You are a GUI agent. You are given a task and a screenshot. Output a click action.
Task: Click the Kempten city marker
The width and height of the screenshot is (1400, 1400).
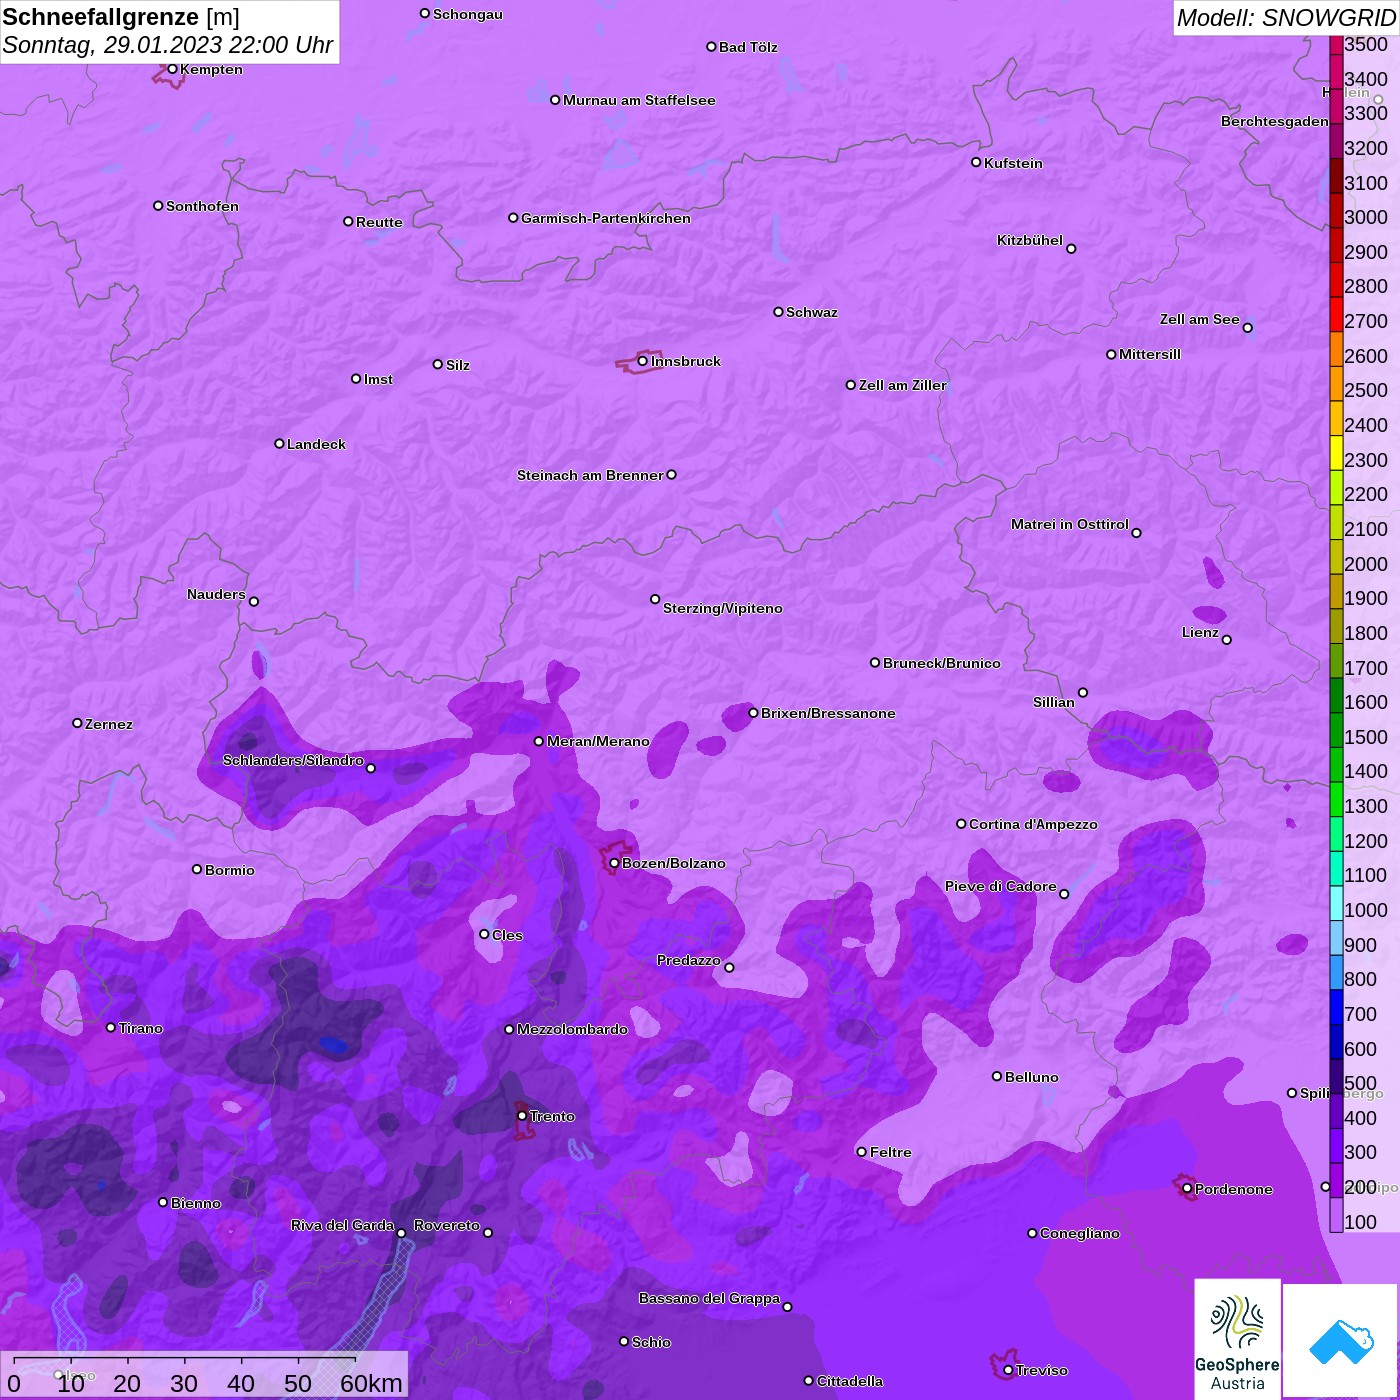point(172,69)
